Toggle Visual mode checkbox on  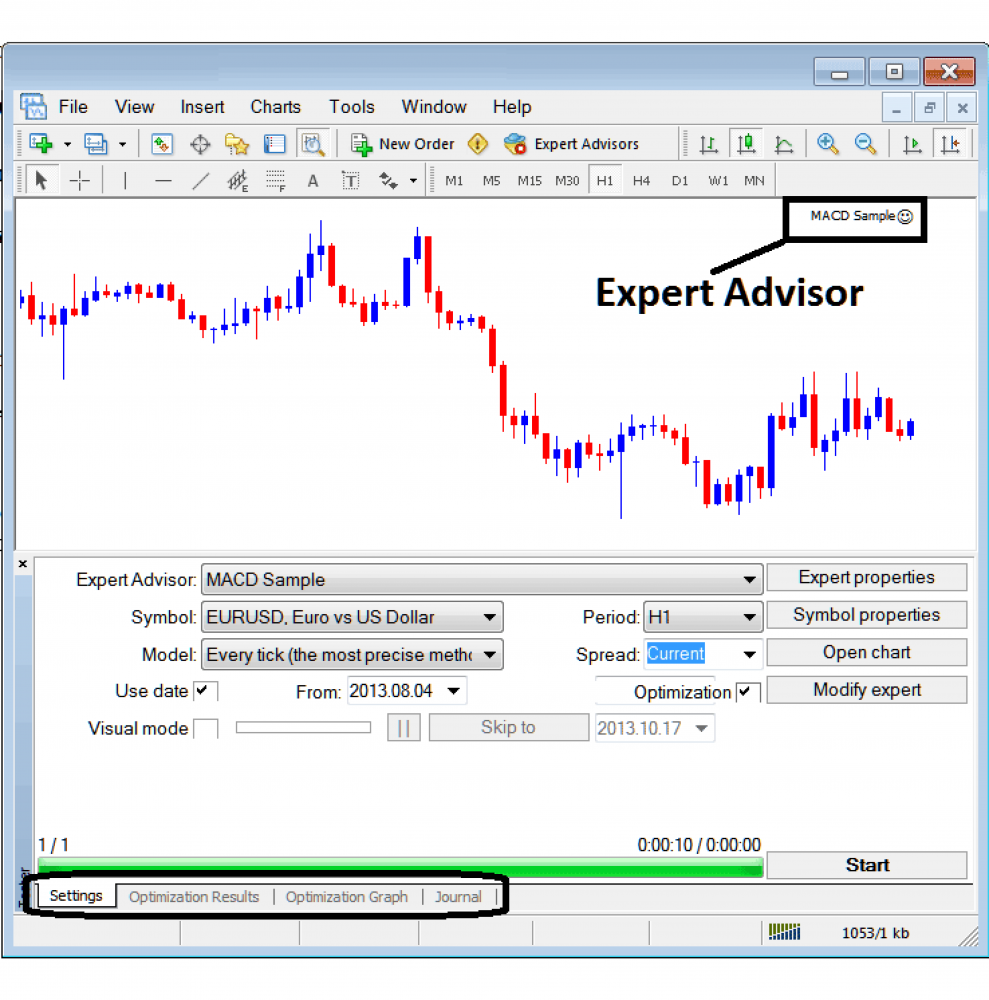tap(206, 728)
